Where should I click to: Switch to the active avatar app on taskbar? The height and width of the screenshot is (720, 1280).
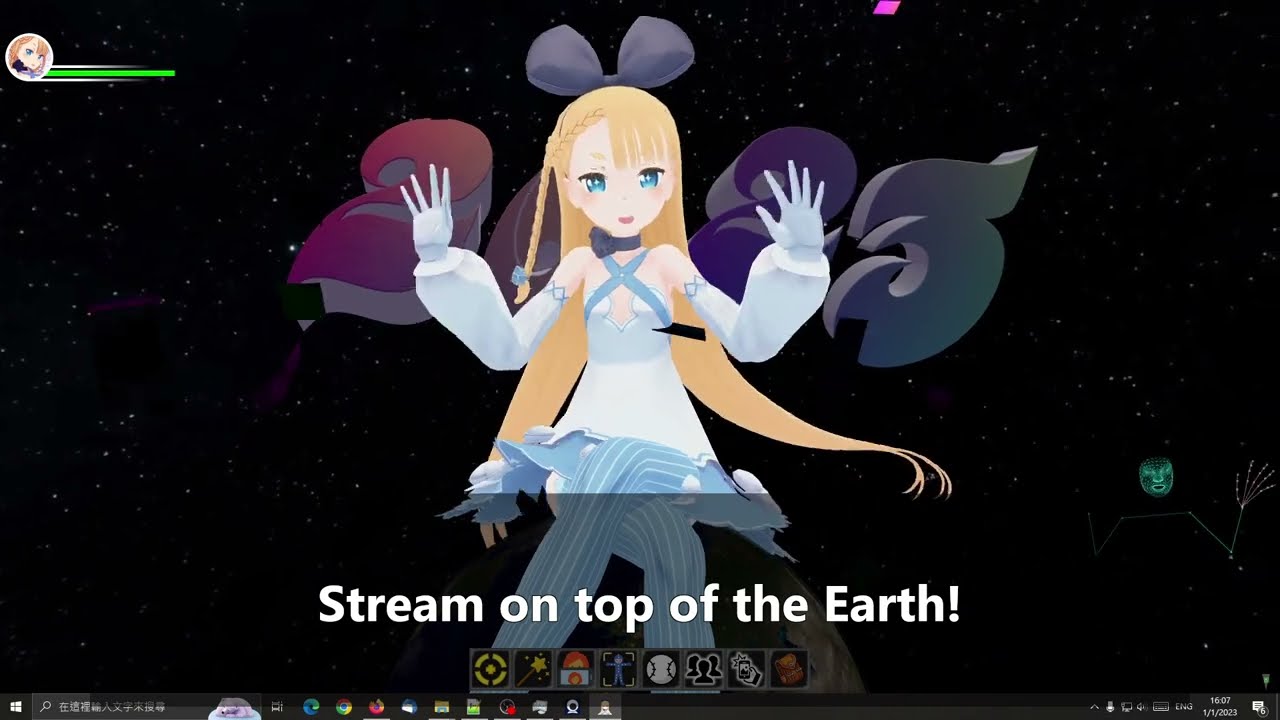pyautogui.click(x=605, y=707)
